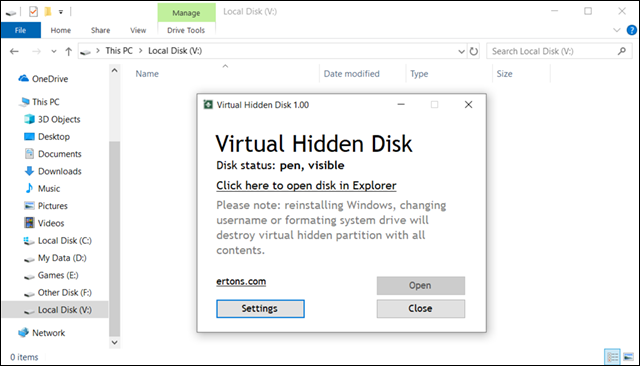The image size is (640, 366).
Task: Select Downloads label in navigation pane
Action: pos(60,171)
